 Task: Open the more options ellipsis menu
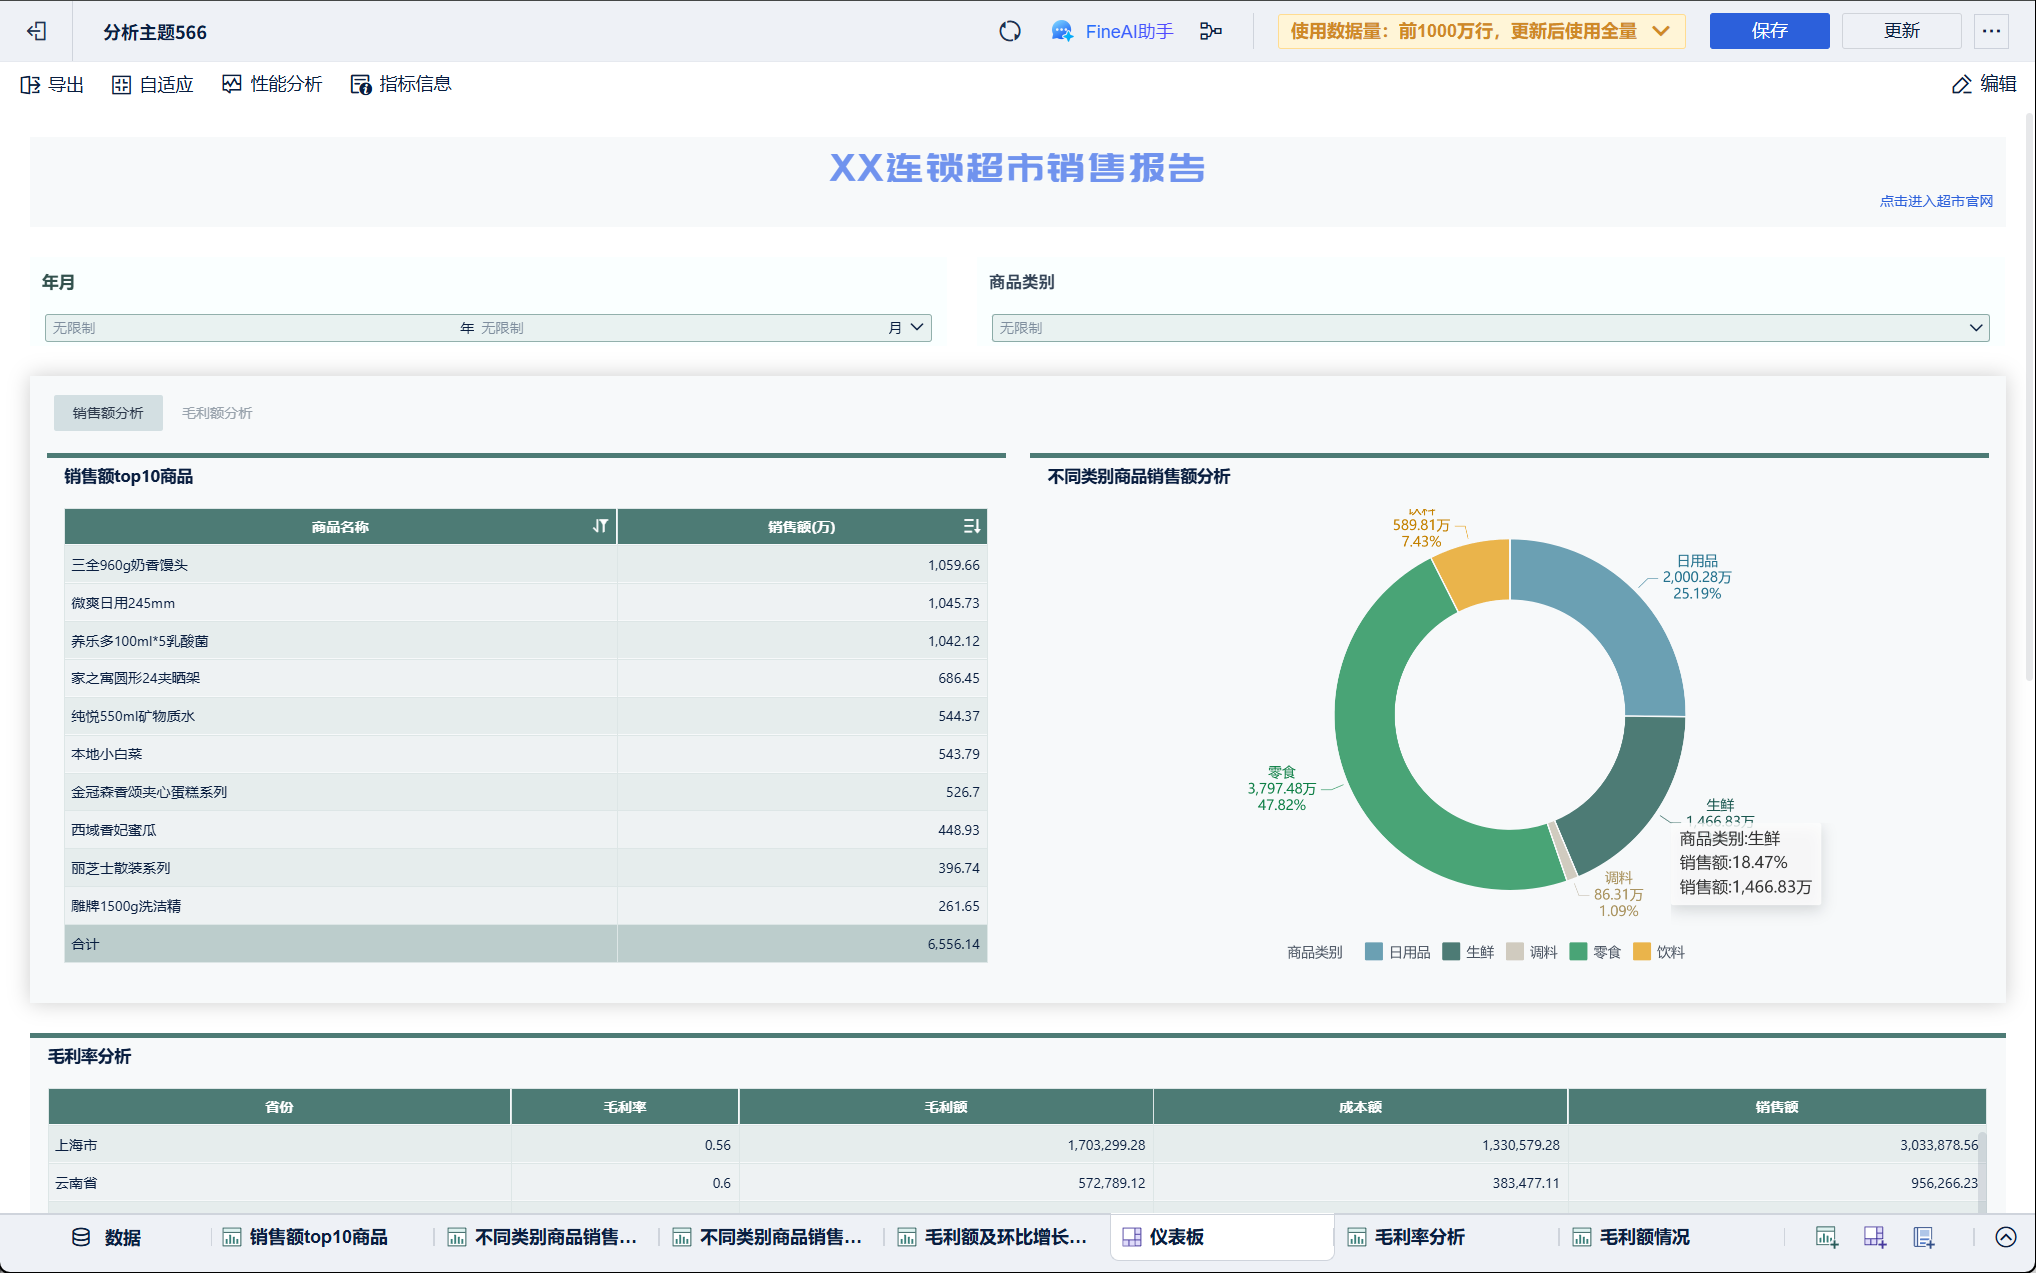[1991, 31]
